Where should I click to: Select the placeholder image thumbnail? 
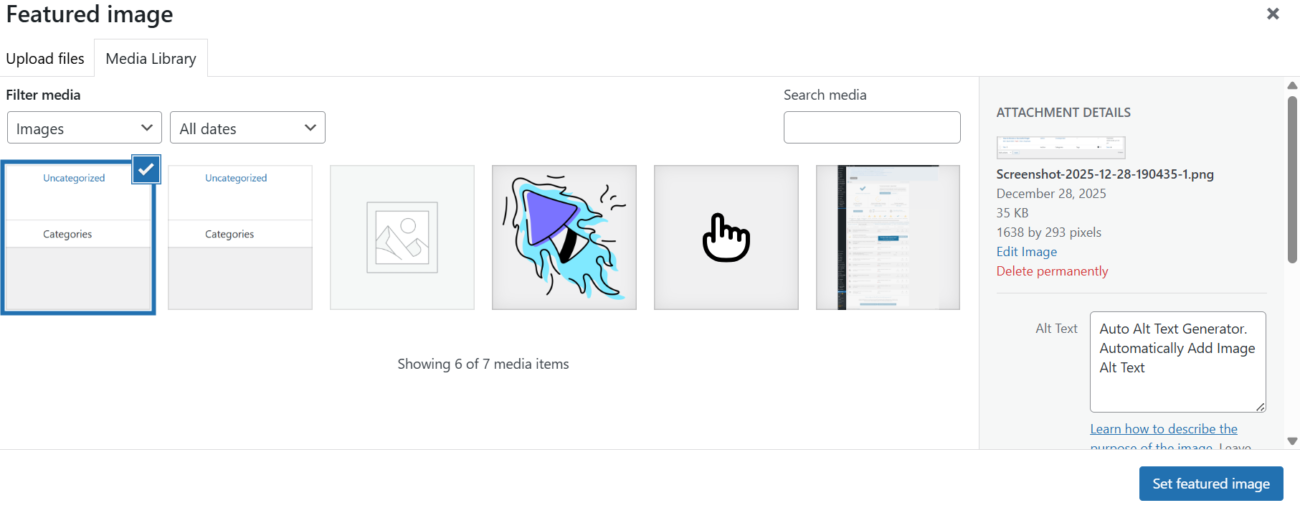point(402,237)
